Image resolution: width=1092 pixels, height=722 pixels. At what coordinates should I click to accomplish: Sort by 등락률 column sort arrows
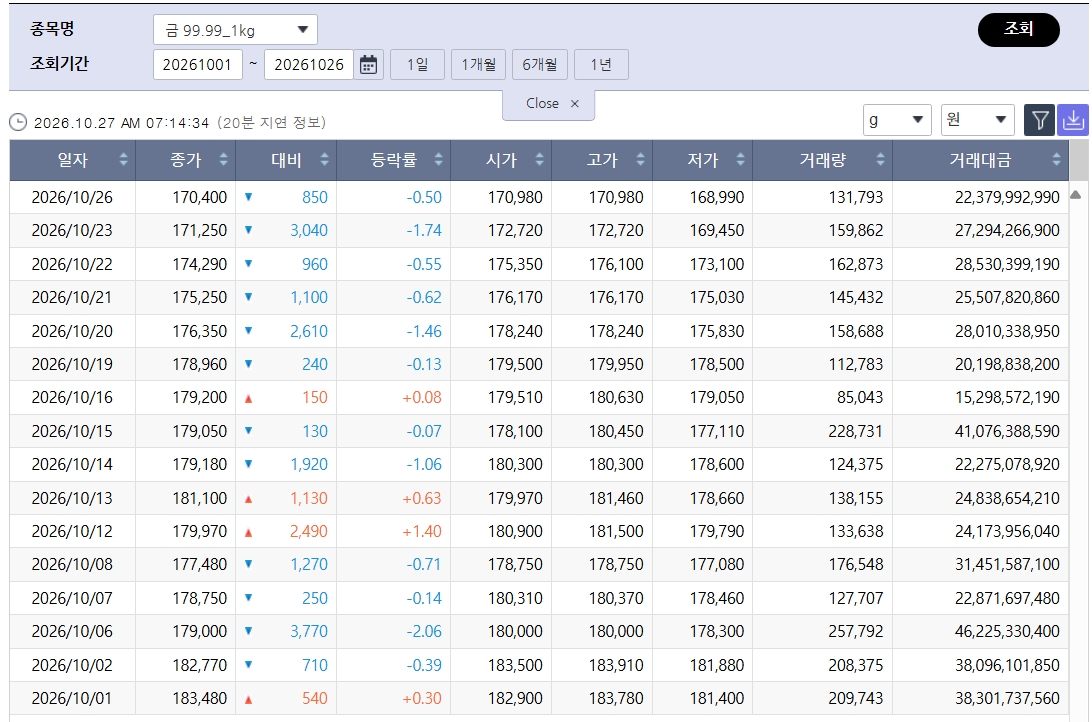438,159
